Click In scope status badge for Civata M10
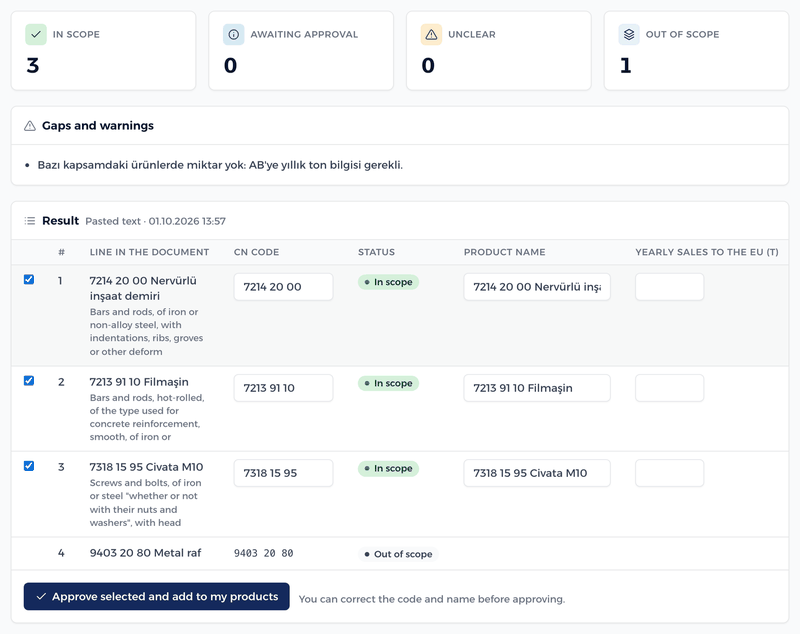Image resolution: width=800 pixels, height=634 pixels. click(388, 468)
